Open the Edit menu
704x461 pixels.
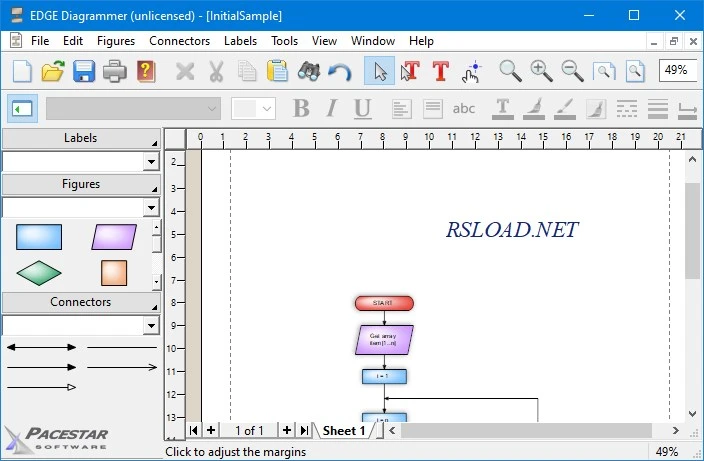tap(73, 41)
